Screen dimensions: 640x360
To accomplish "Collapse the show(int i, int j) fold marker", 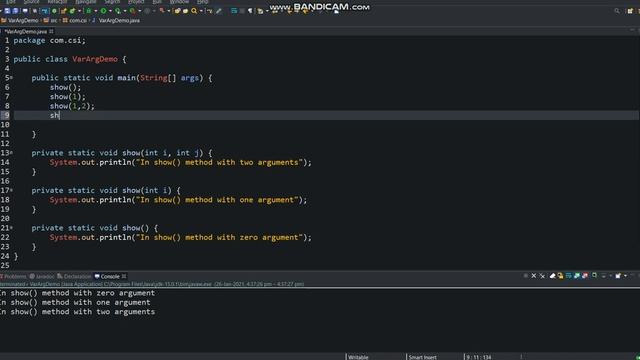I will click(x=11, y=153).
